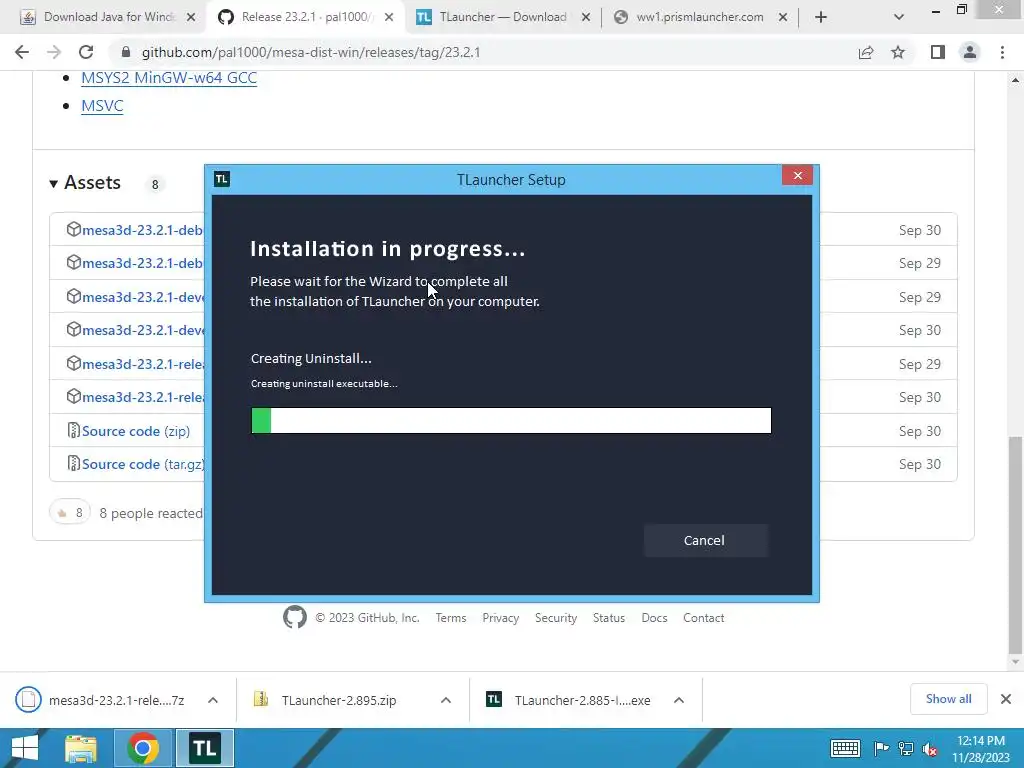Screen dimensions: 1024x768
Task: Close the downloads bar
Action: (x=1006, y=699)
